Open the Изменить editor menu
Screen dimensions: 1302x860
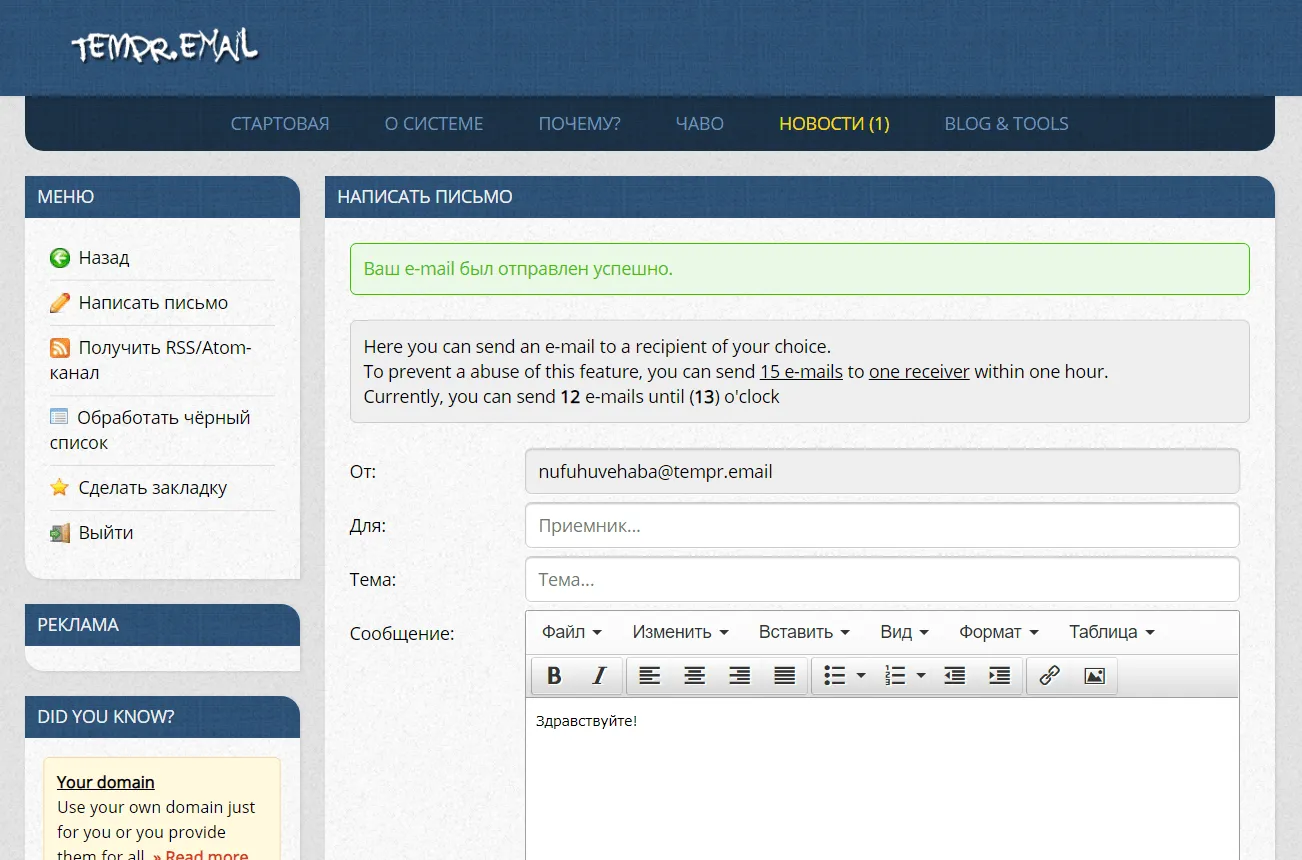[x=680, y=632]
